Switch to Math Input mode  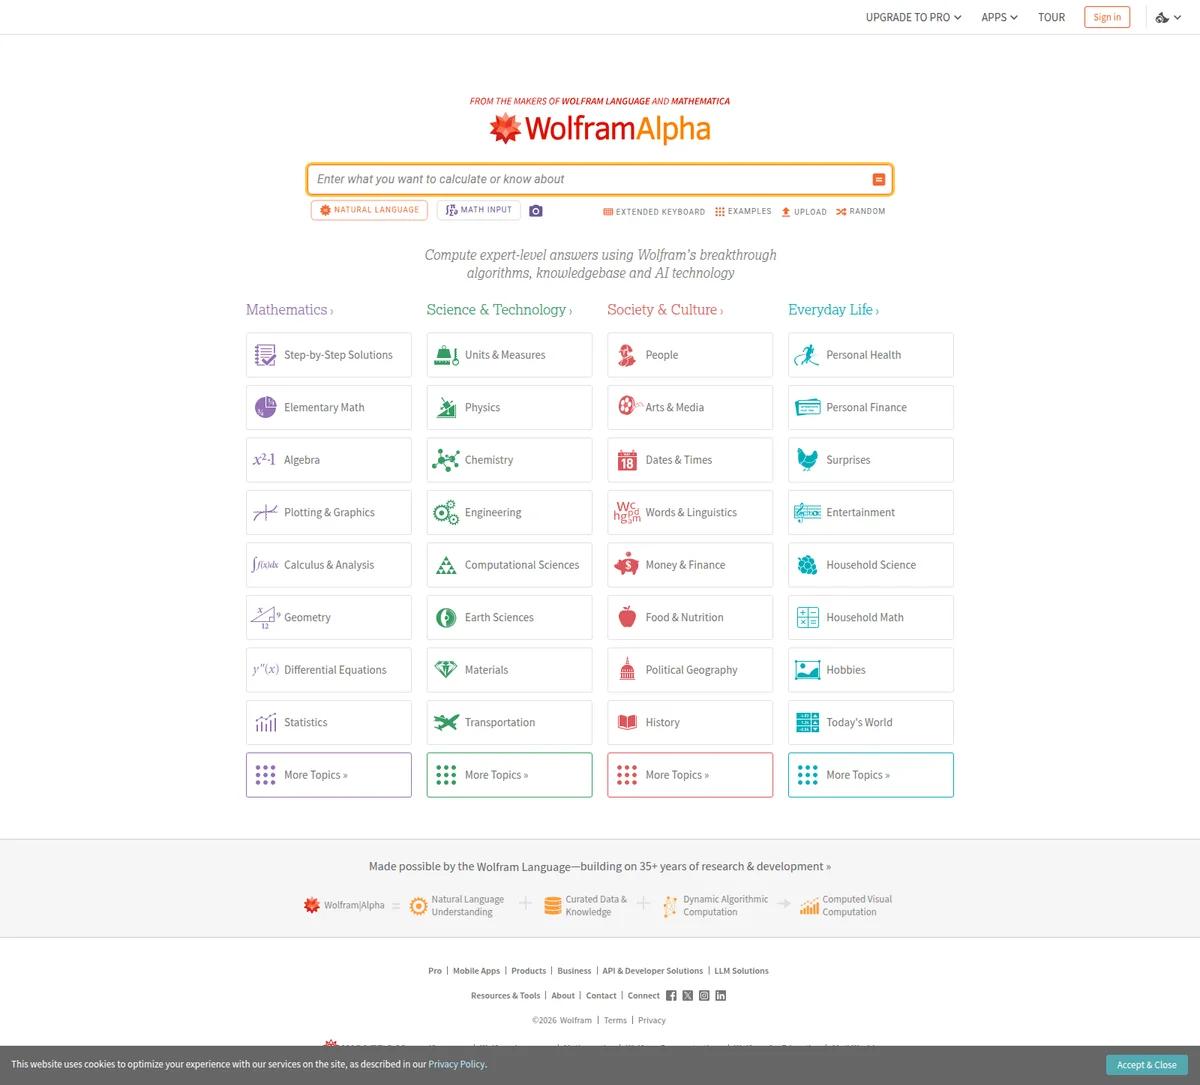tap(478, 210)
